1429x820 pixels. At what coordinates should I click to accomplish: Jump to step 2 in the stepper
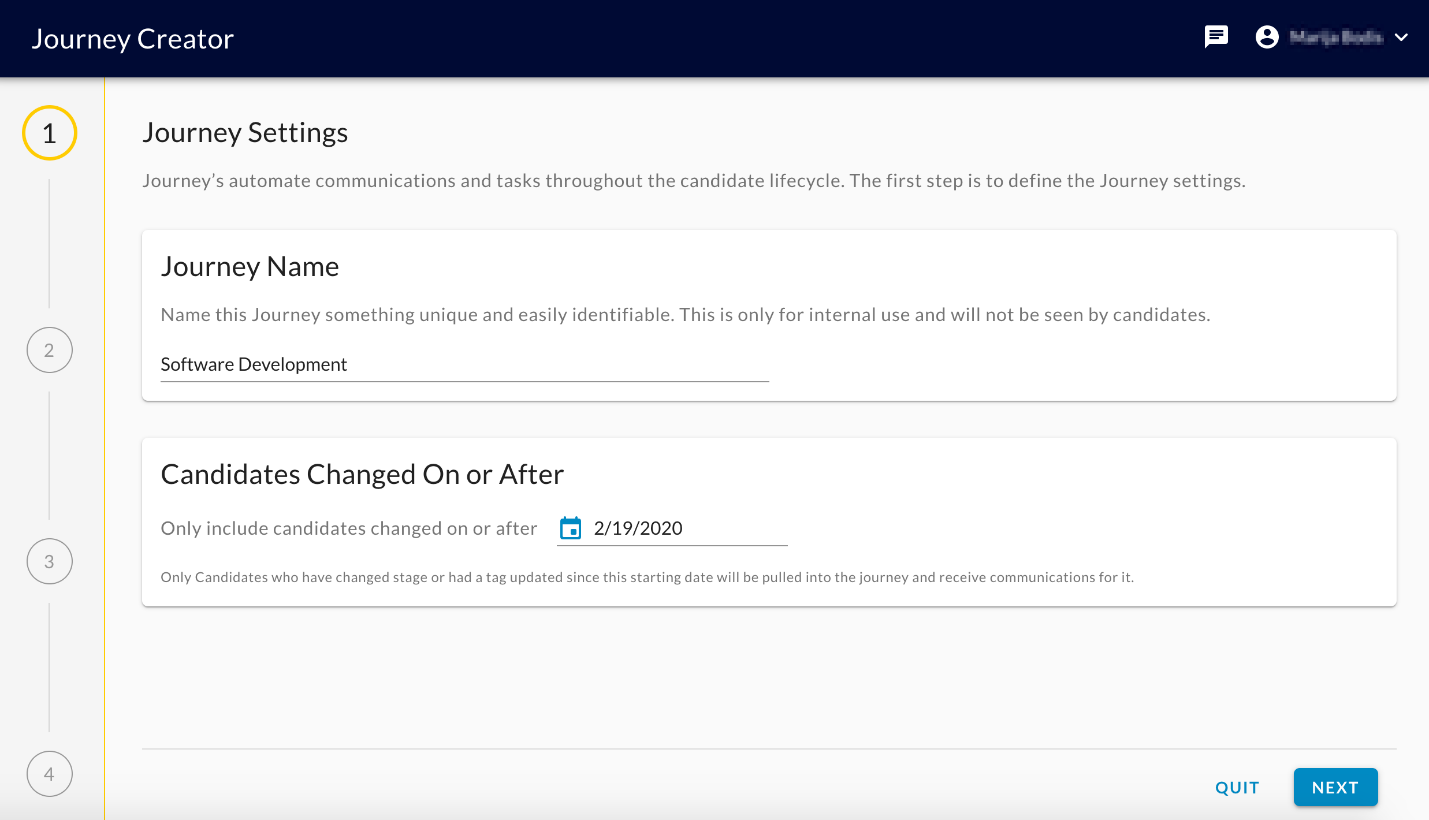(x=49, y=350)
